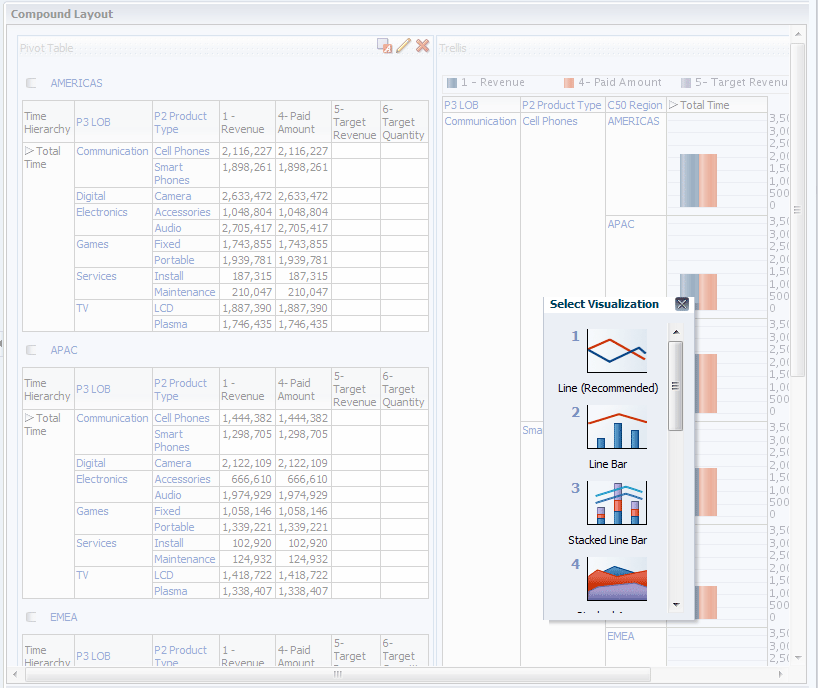818x688 pixels.
Task: Open Pivot Table format options icon
Action: coord(384,45)
